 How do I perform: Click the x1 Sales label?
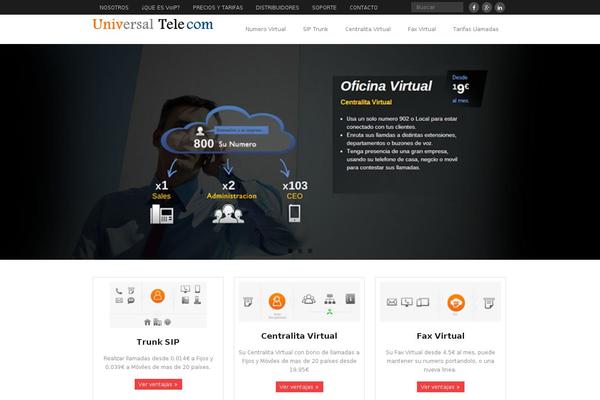pos(161,190)
